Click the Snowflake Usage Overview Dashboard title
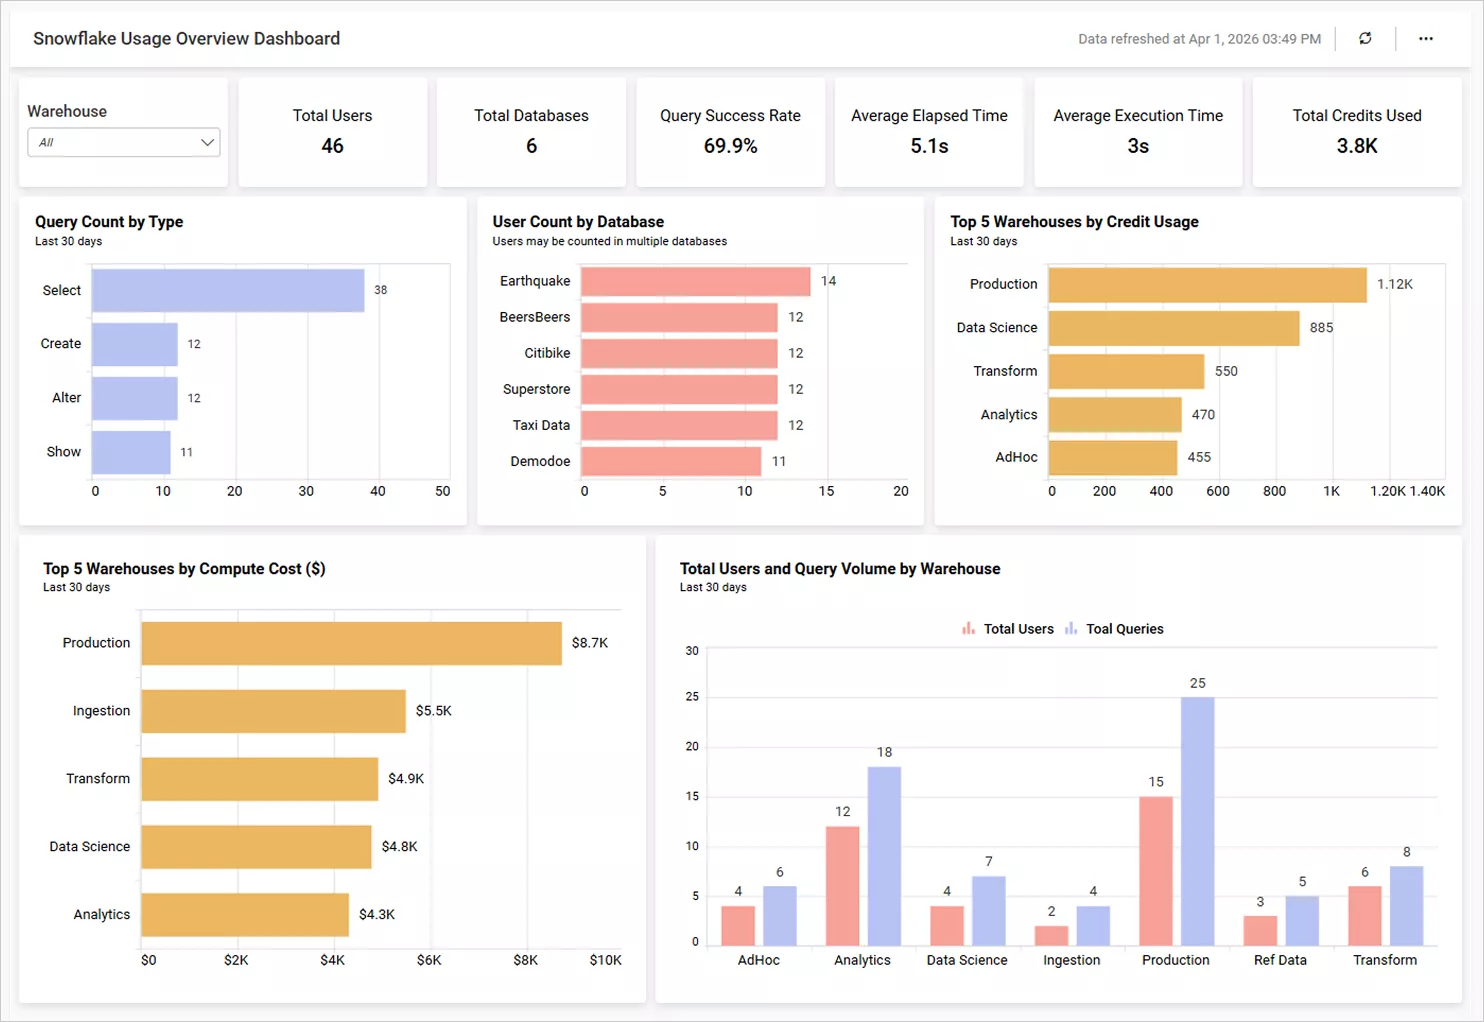 tap(187, 38)
